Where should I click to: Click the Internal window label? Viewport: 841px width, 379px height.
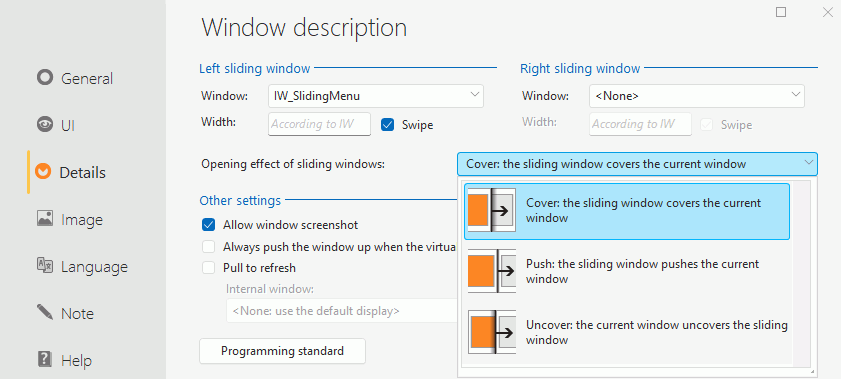tap(270, 289)
